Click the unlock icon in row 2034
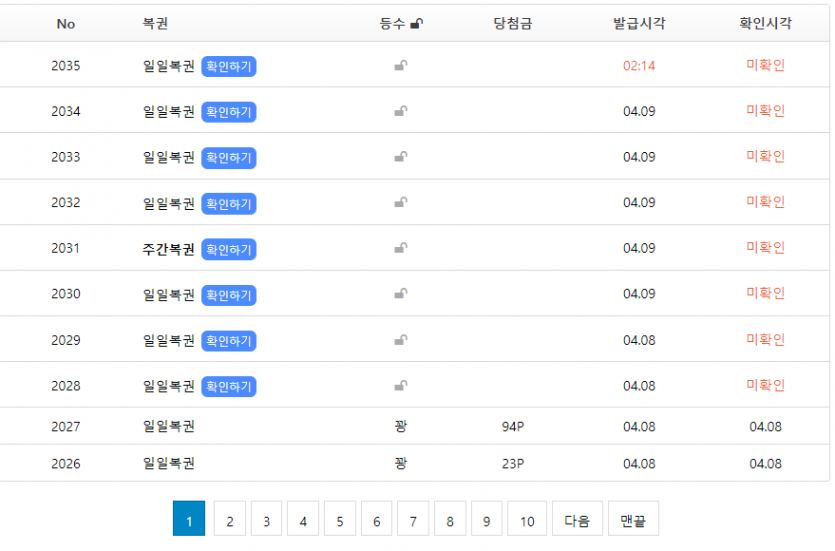 (x=400, y=112)
